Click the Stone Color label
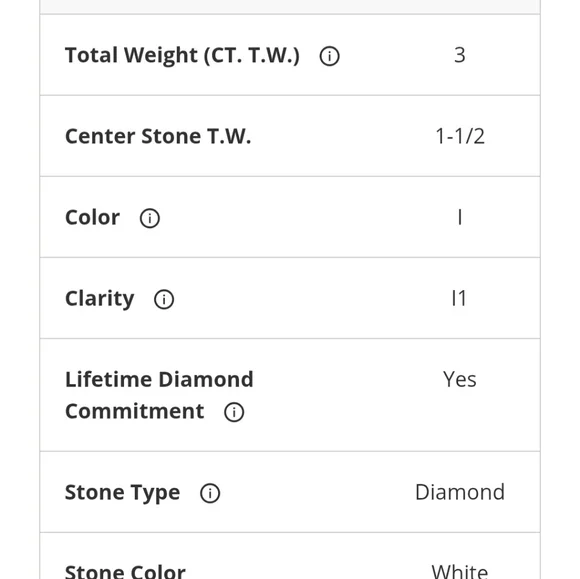 pyautogui.click(x=125, y=571)
